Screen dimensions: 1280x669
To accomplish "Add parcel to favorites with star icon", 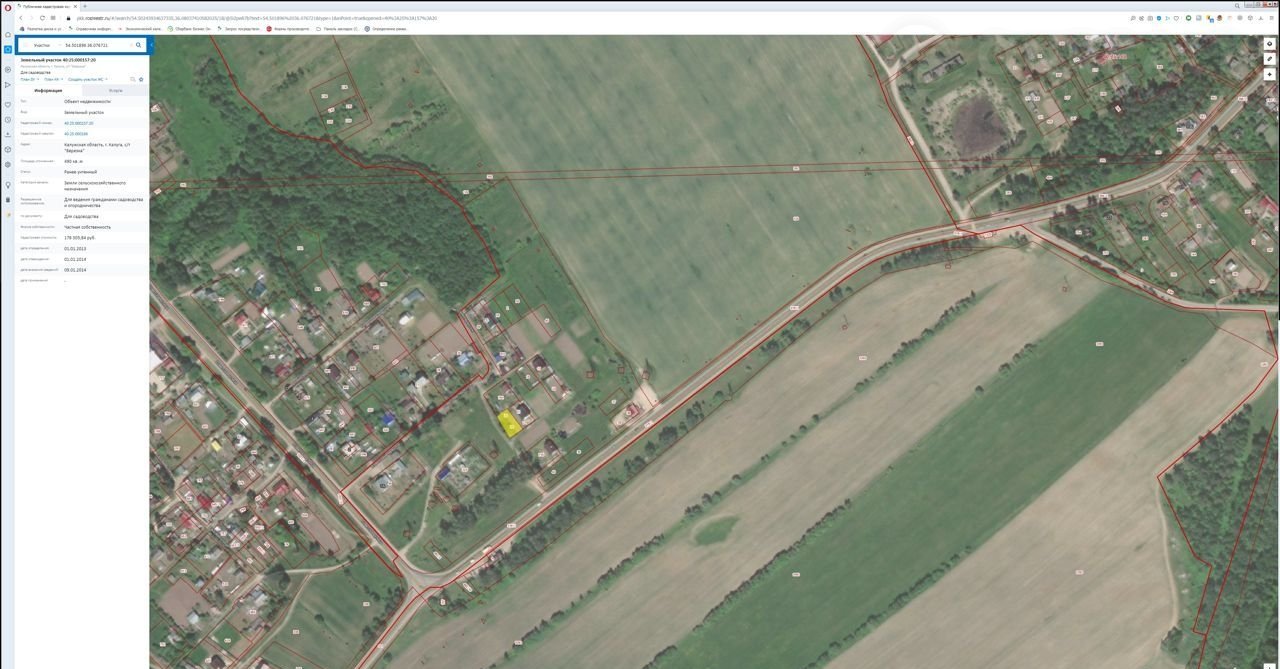I will [141, 79].
